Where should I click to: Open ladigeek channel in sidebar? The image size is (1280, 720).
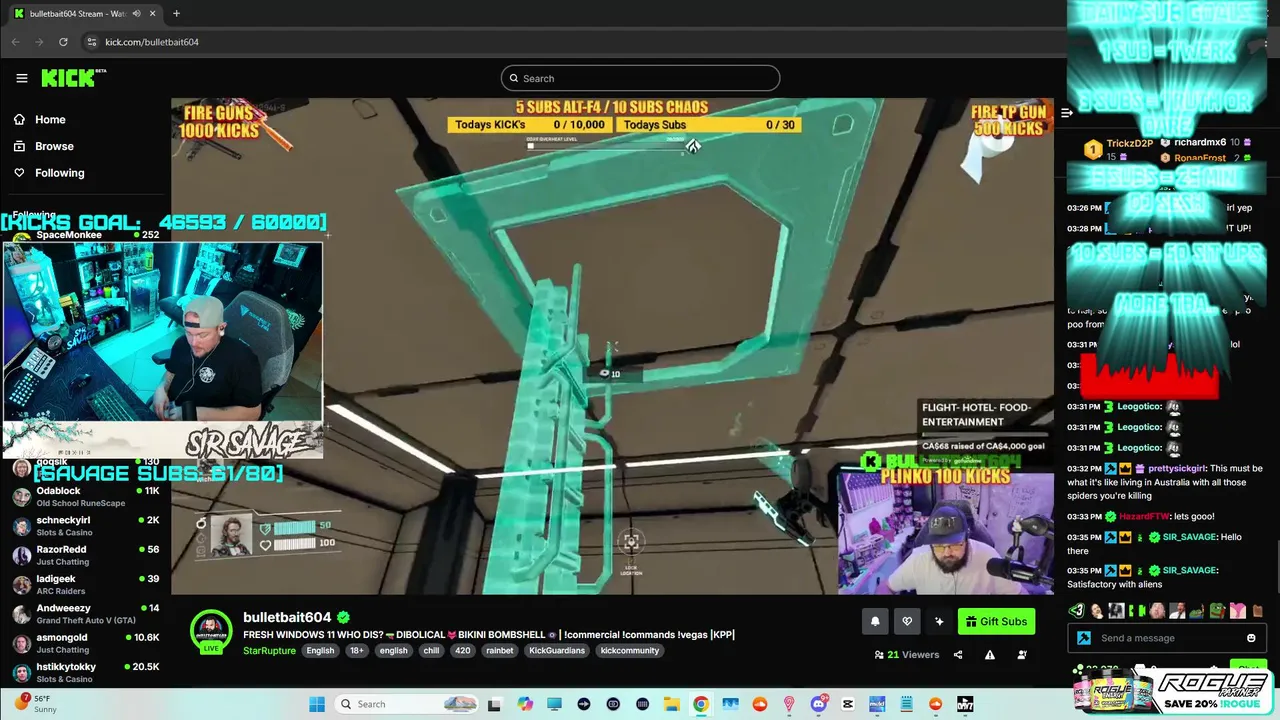pyautogui.click(x=85, y=584)
